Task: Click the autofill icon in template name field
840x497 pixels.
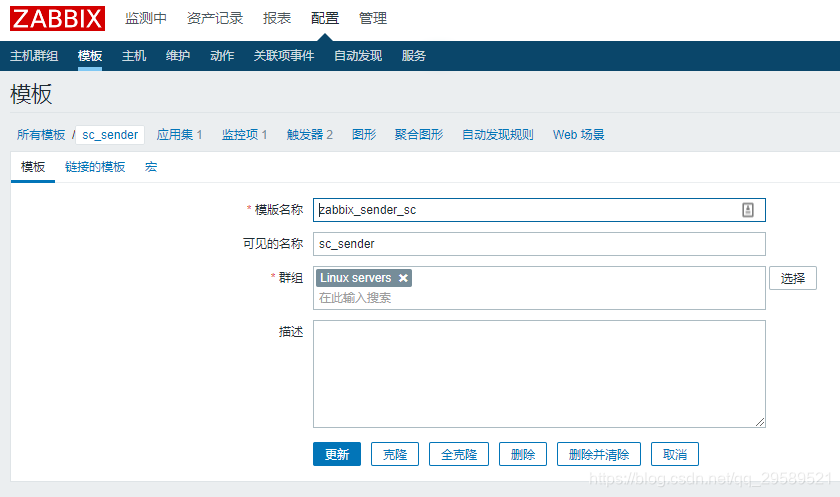Action: [748, 210]
